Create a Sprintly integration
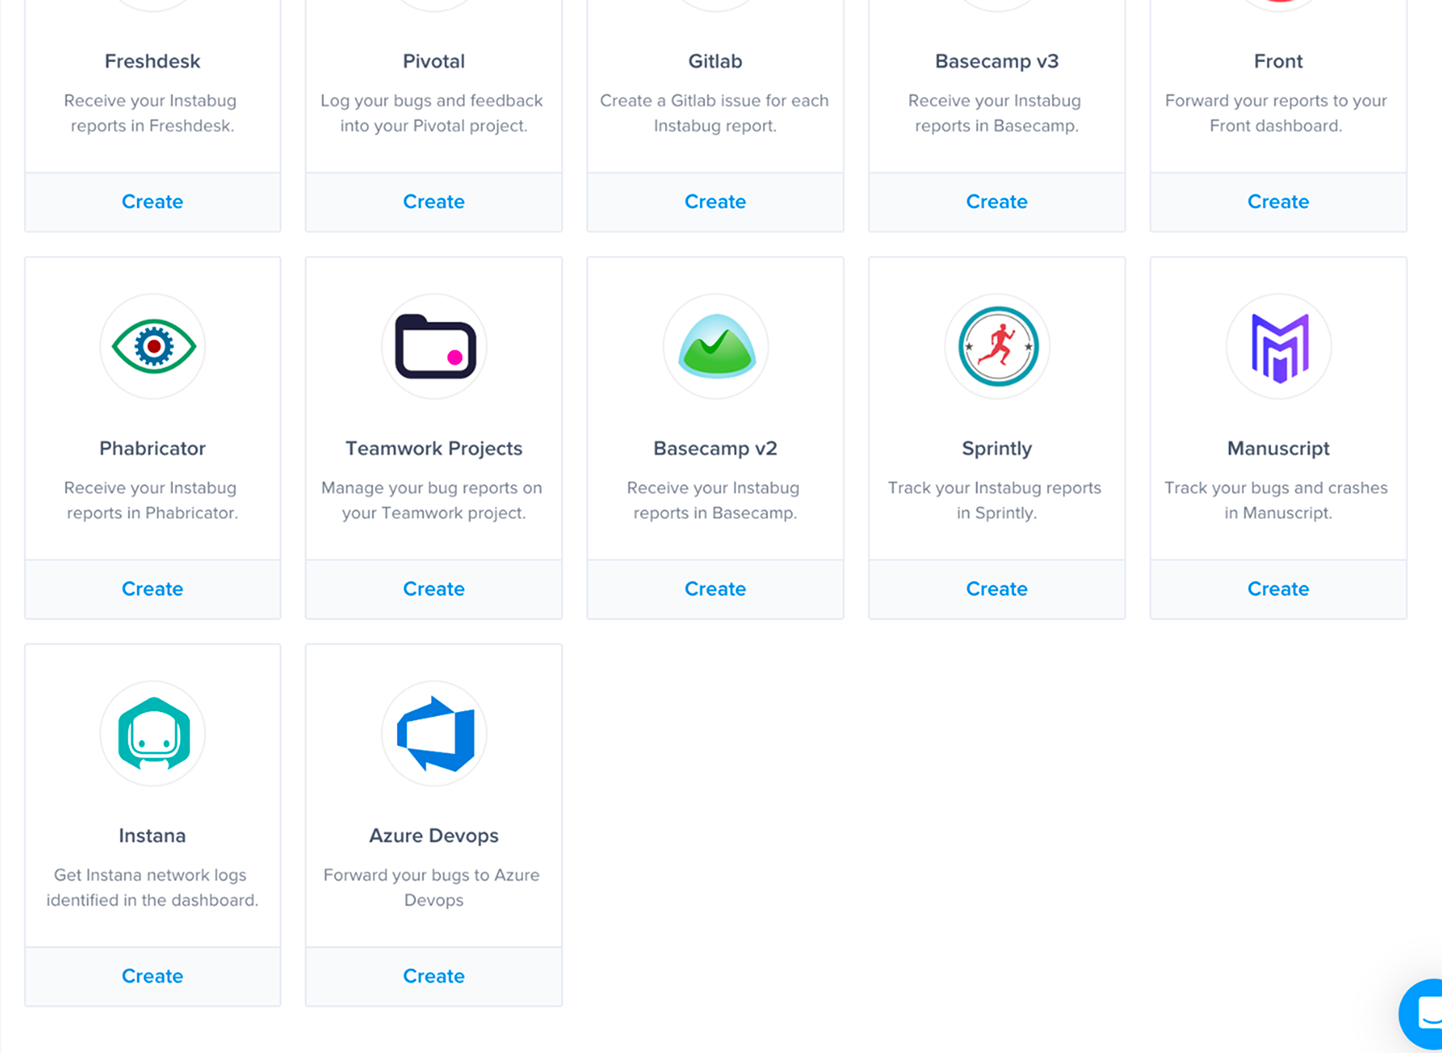1442x1053 pixels. (997, 589)
